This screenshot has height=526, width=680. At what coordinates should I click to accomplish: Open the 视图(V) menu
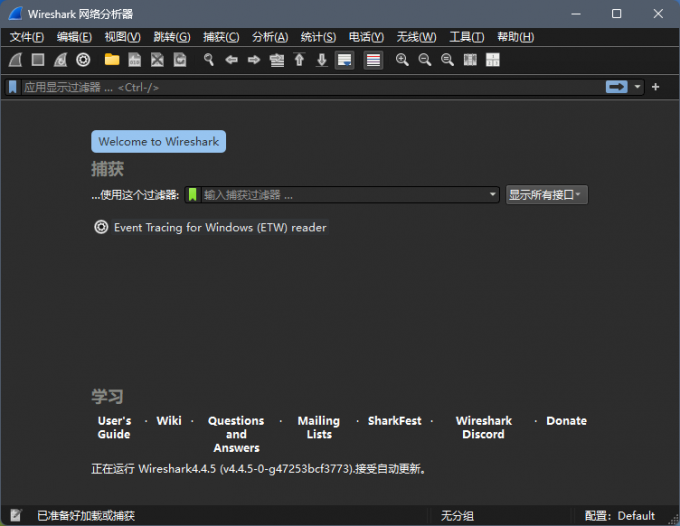pos(123,37)
